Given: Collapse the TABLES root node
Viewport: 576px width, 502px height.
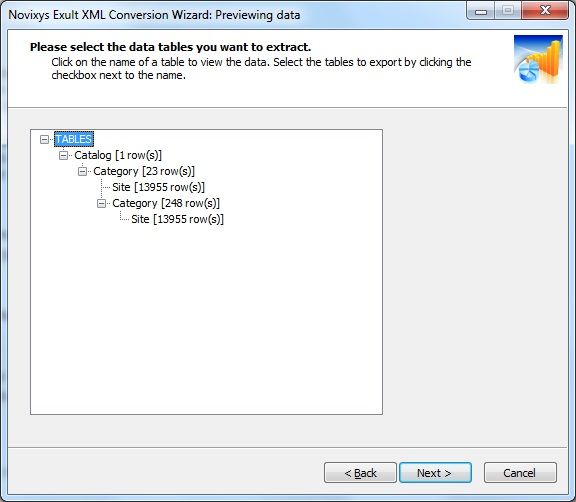Looking at the screenshot, I should [x=44, y=139].
